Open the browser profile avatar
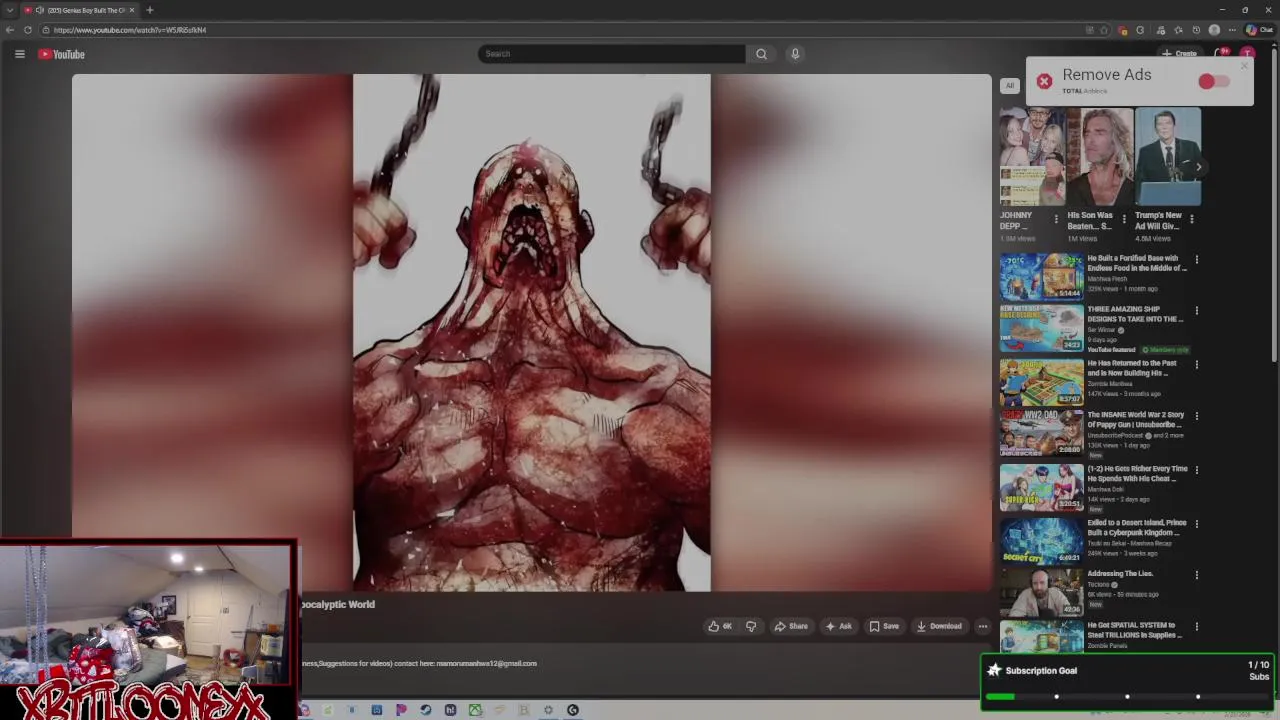The image size is (1280, 720). (1214, 30)
